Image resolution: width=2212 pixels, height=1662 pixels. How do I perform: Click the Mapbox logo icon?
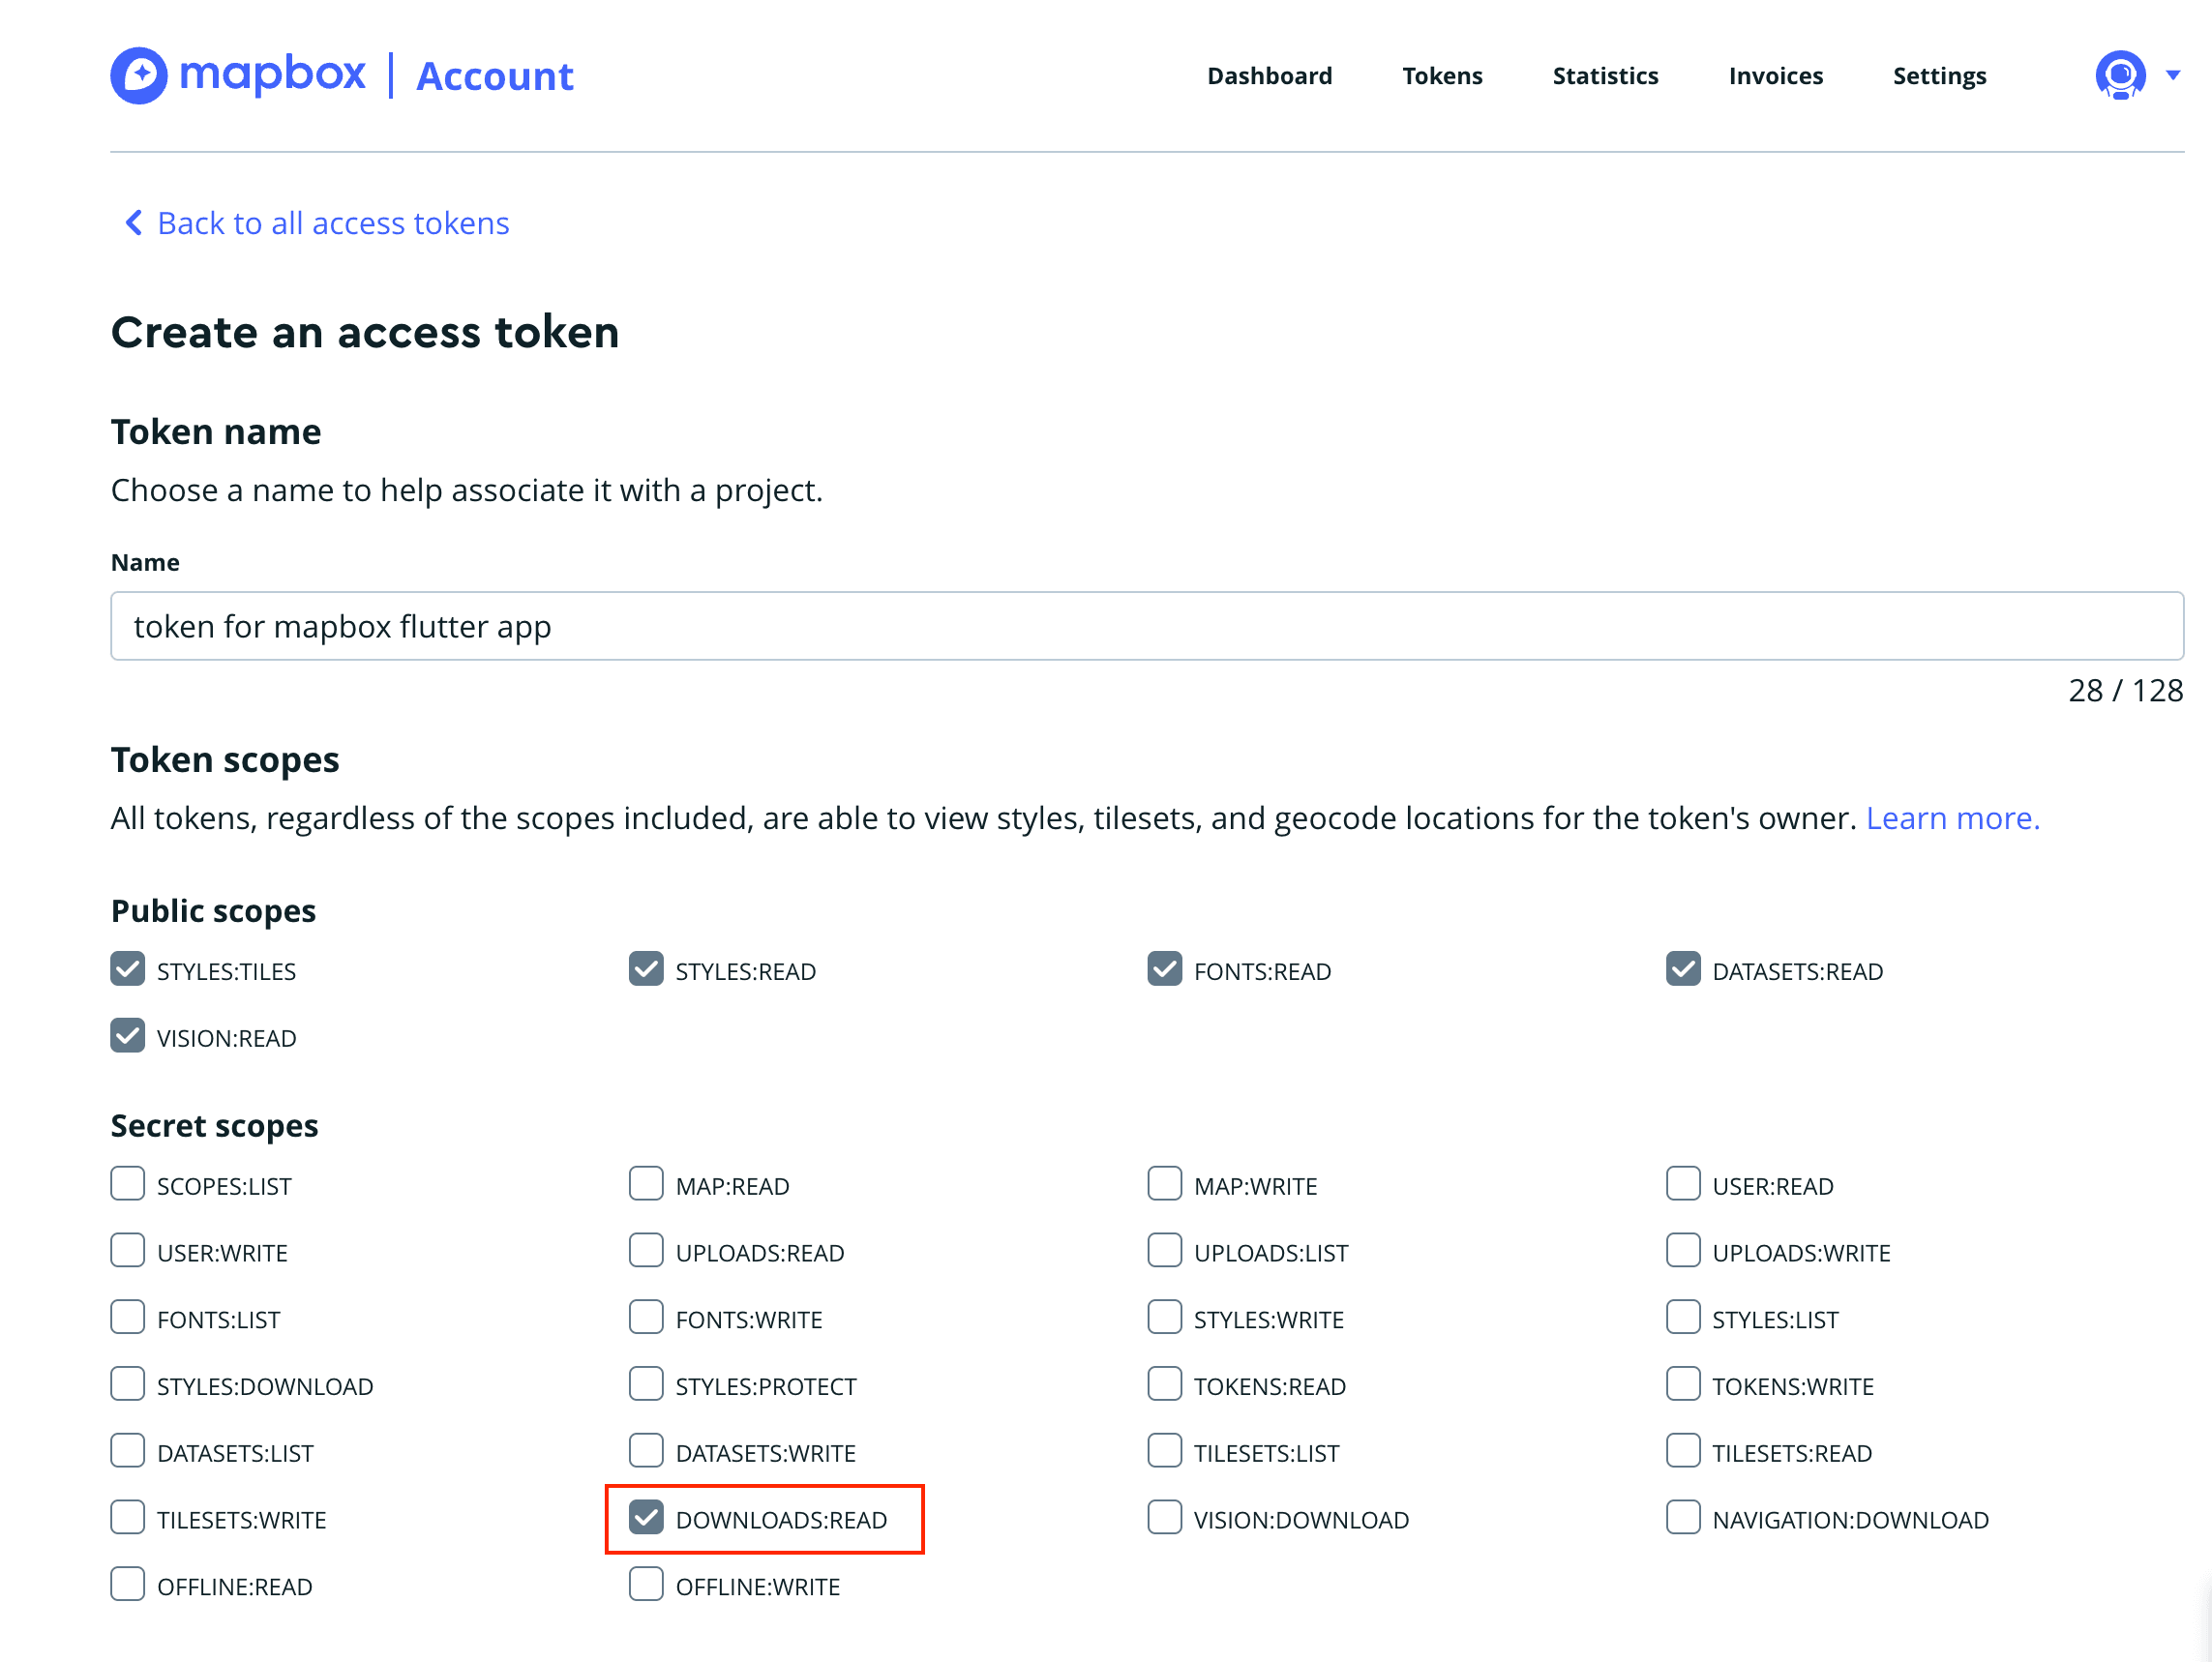pos(139,75)
